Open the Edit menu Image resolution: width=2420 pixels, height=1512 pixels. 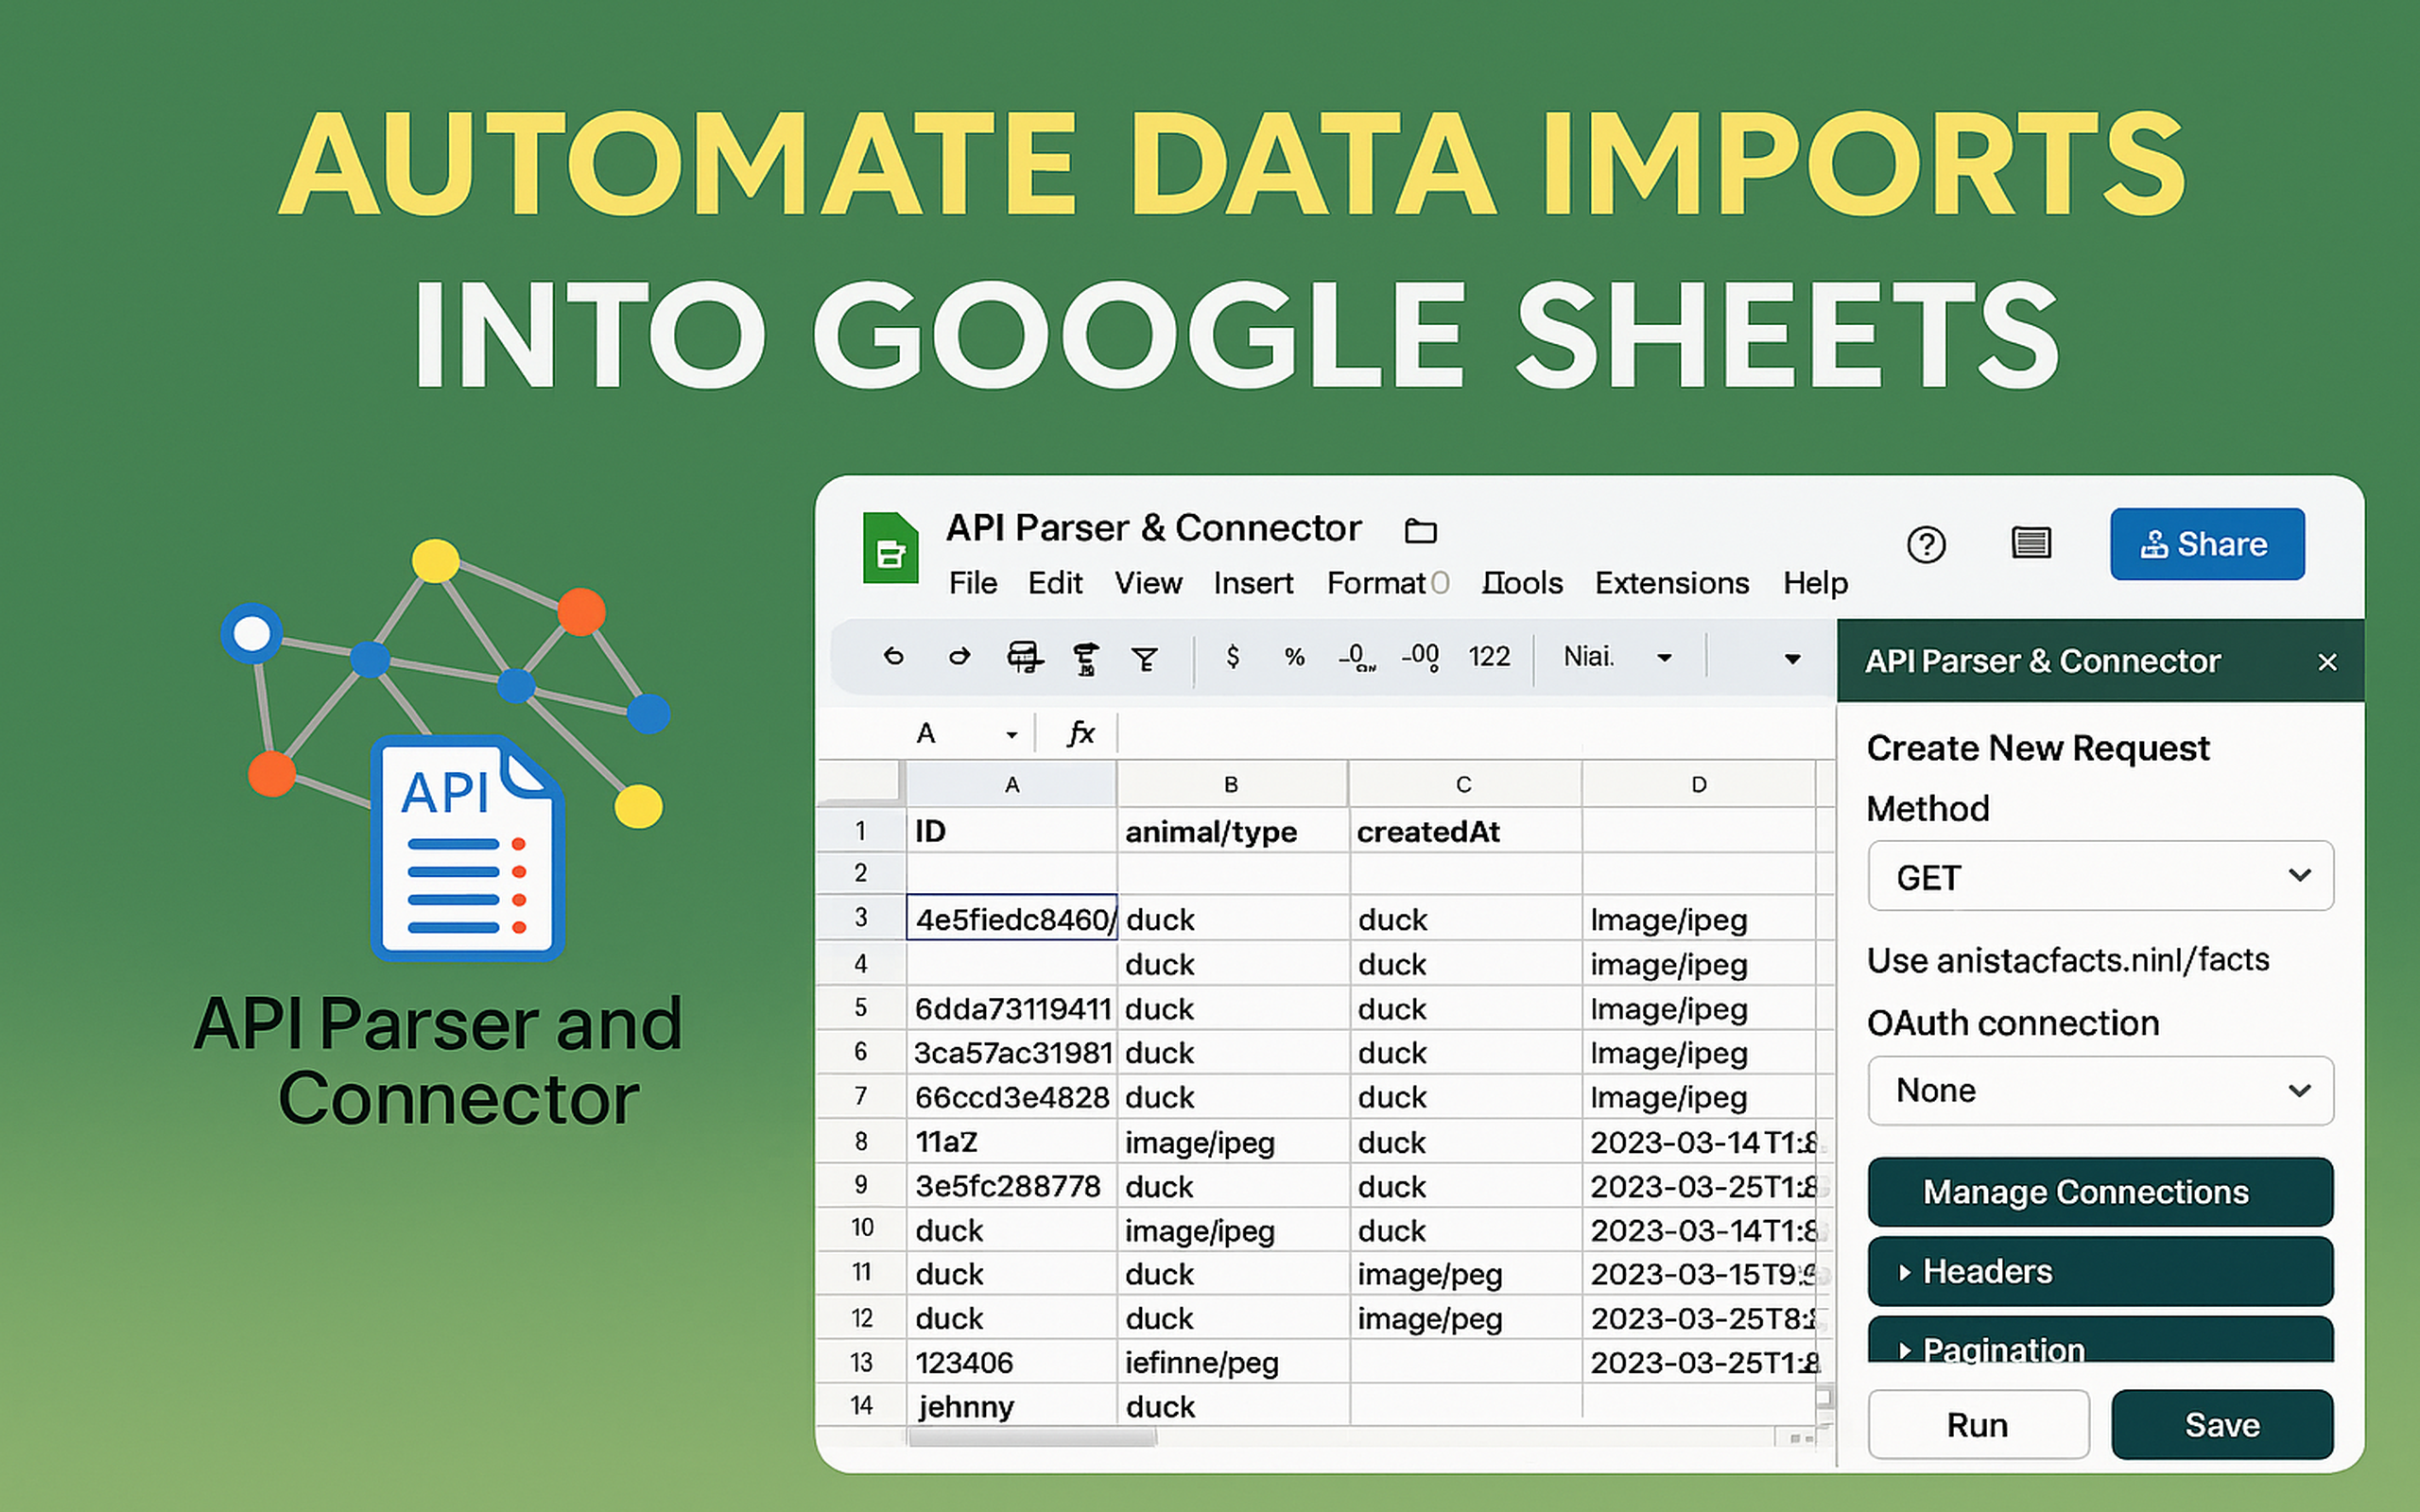1055,583
